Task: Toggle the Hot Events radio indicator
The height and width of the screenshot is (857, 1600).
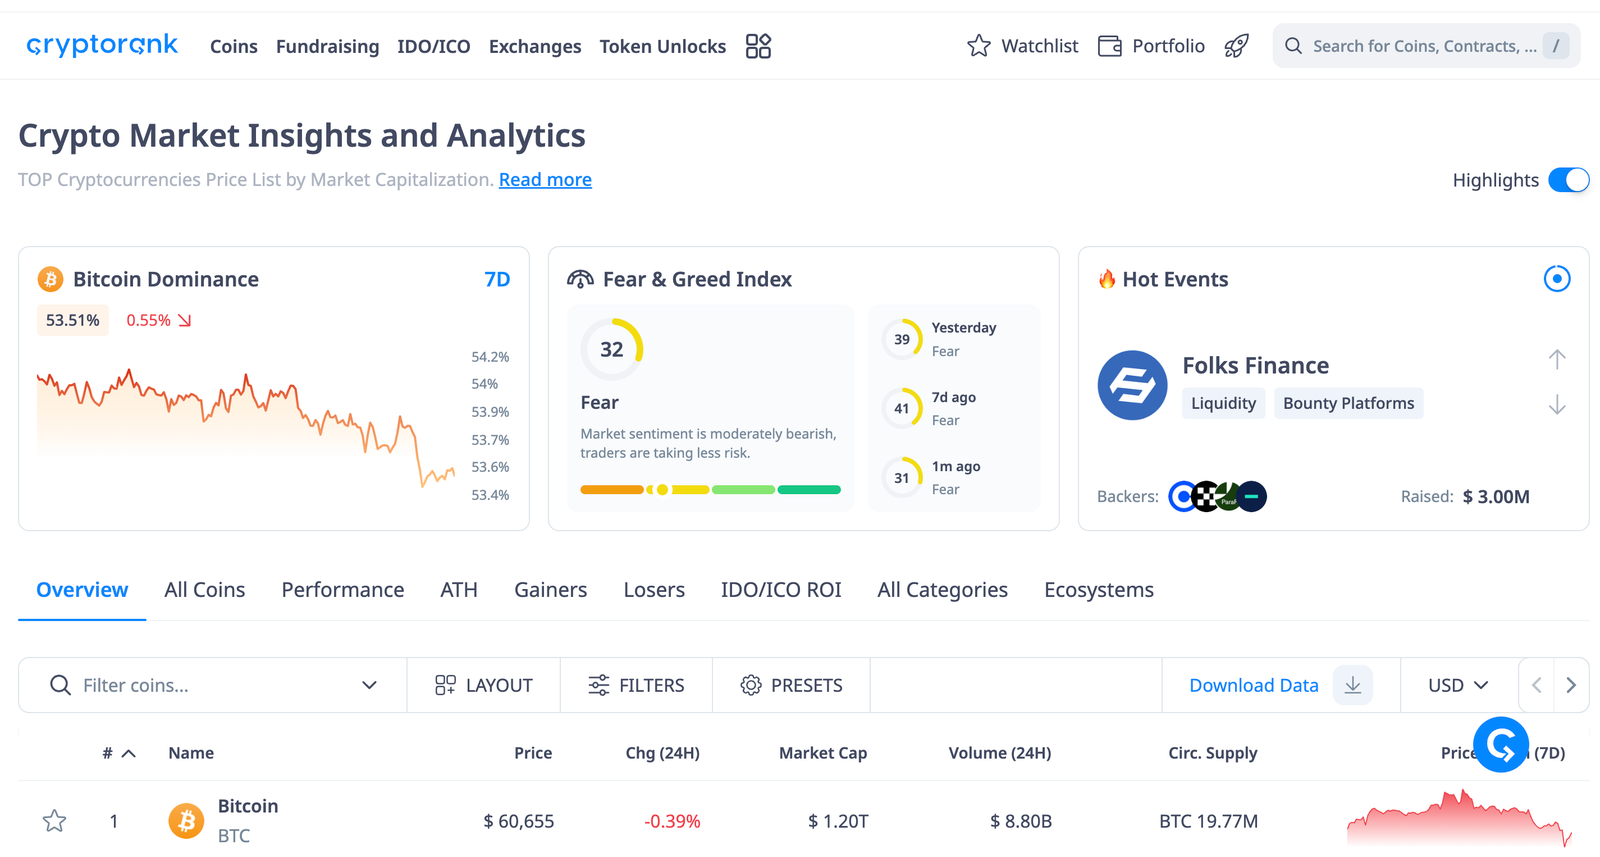Action: pyautogui.click(x=1557, y=279)
